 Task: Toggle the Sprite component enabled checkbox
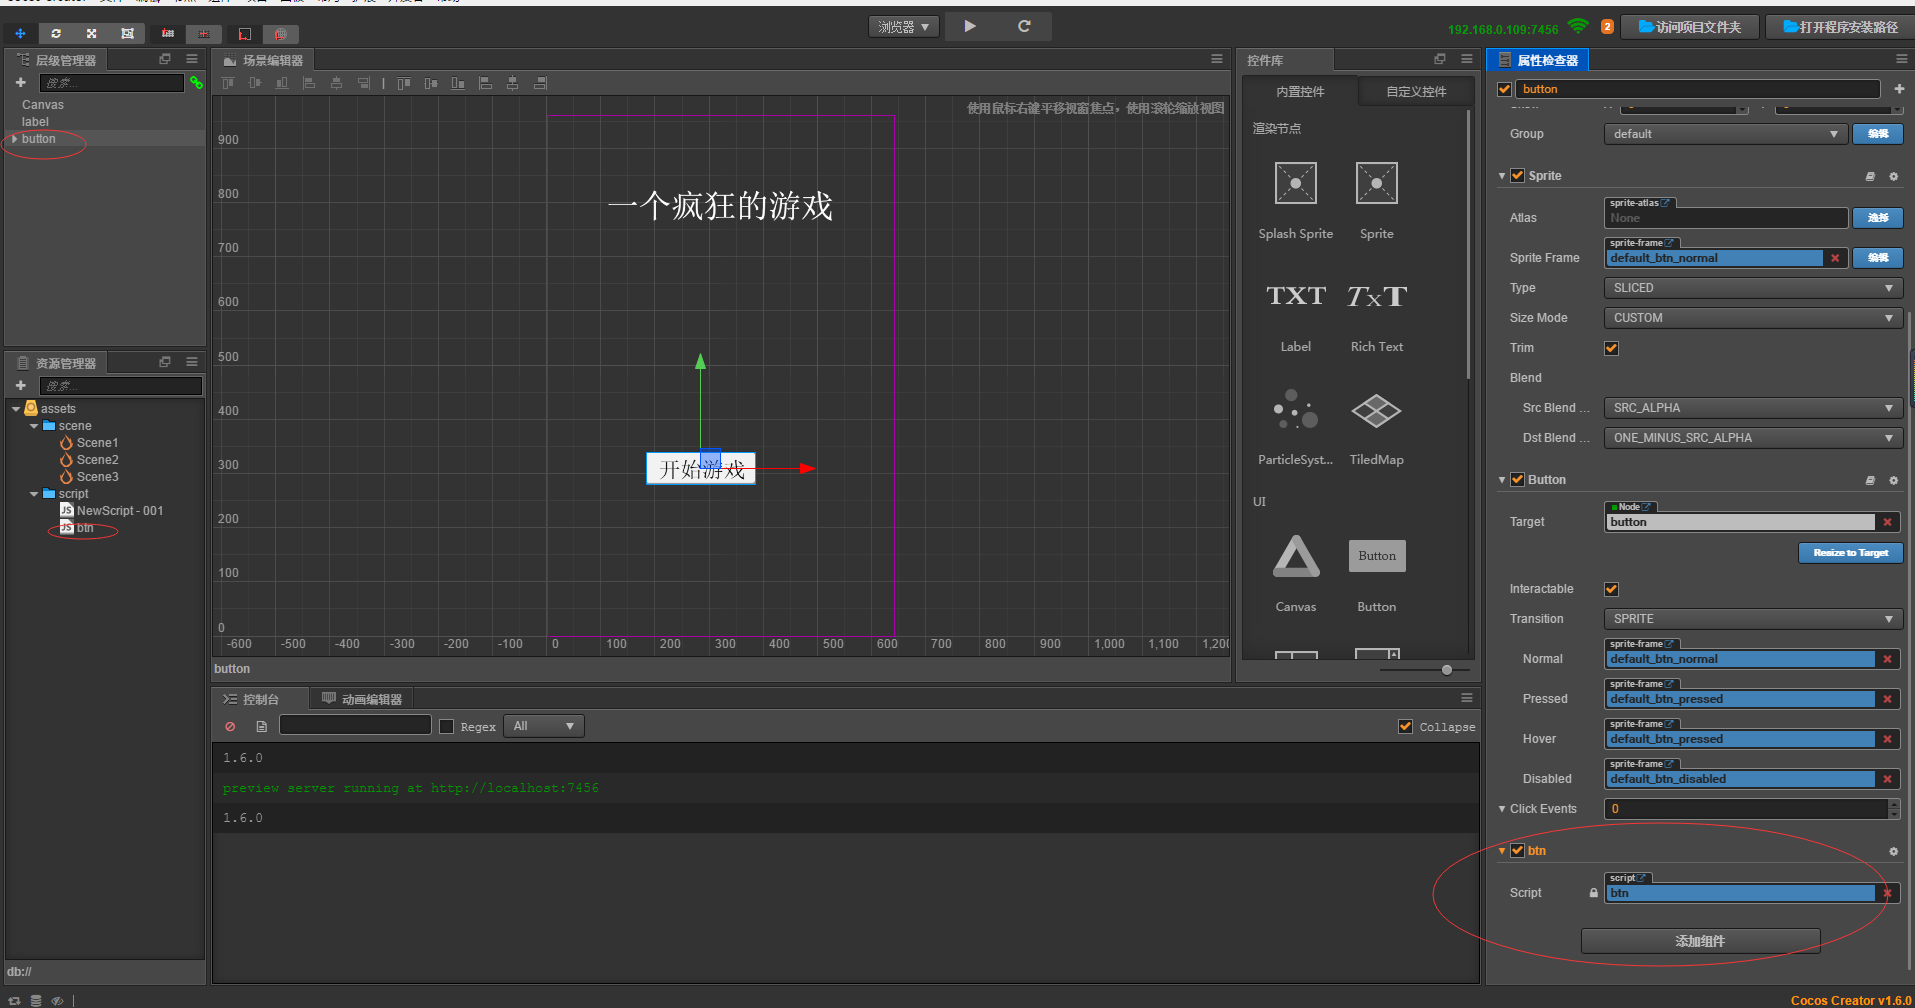pyautogui.click(x=1517, y=175)
